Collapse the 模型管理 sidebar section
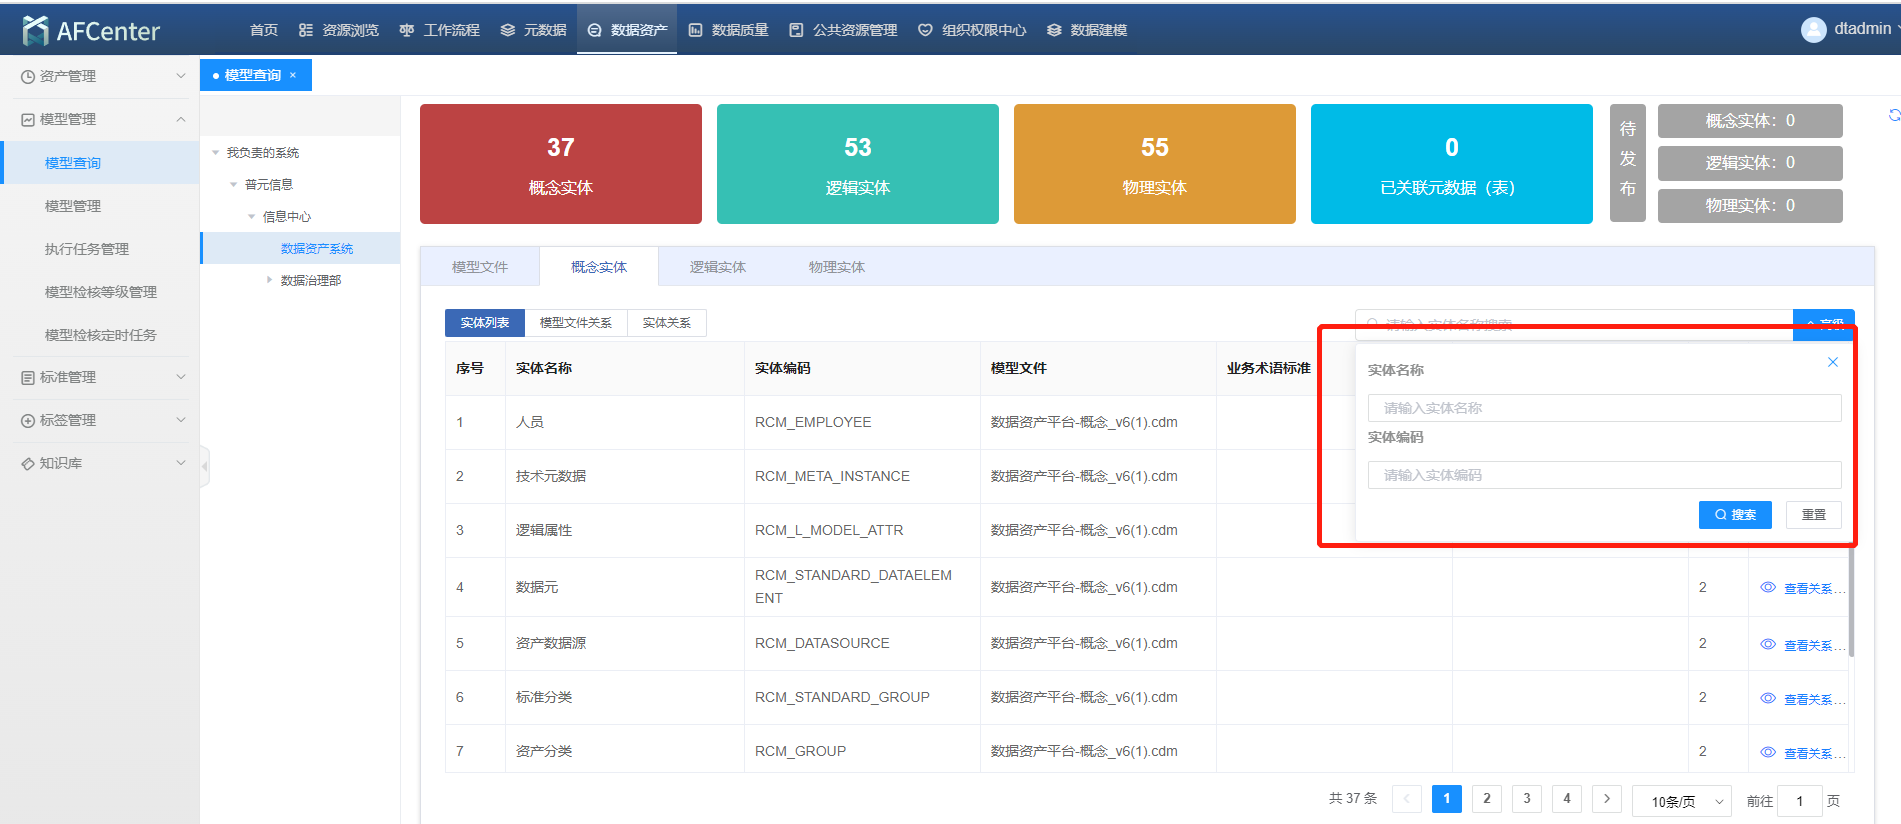Screen dimensions: 1901x824 (100, 119)
